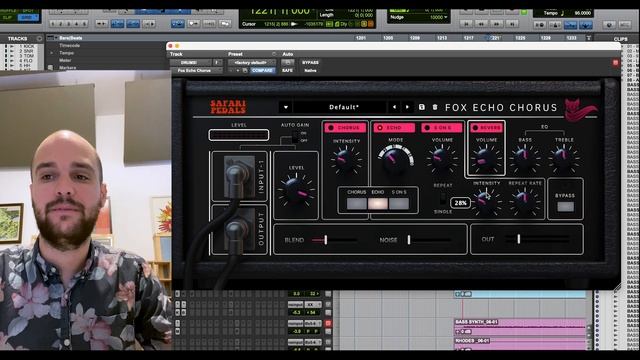Select the 1 KICK track in Tracks list
The height and width of the screenshot is (360, 640).
pos(27,47)
